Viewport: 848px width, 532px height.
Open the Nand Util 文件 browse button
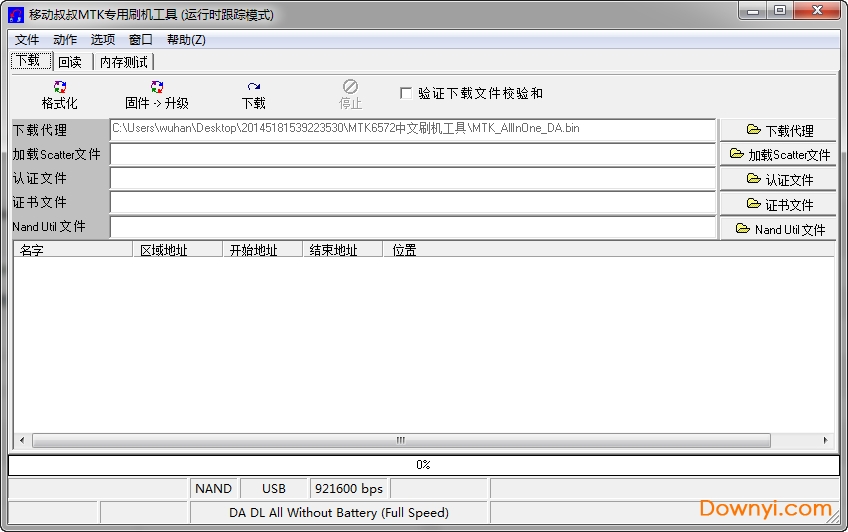coord(779,229)
